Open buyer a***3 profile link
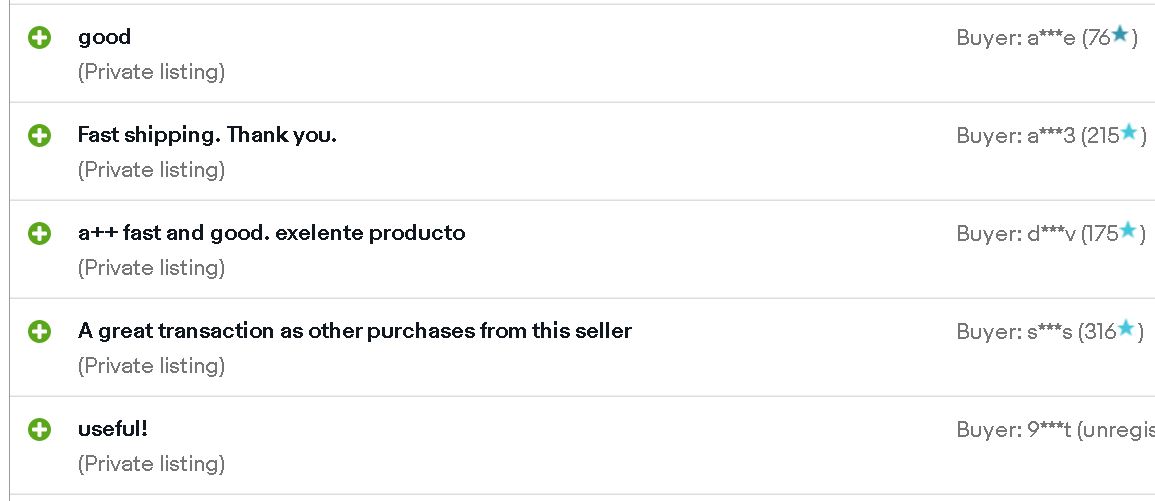 1051,136
